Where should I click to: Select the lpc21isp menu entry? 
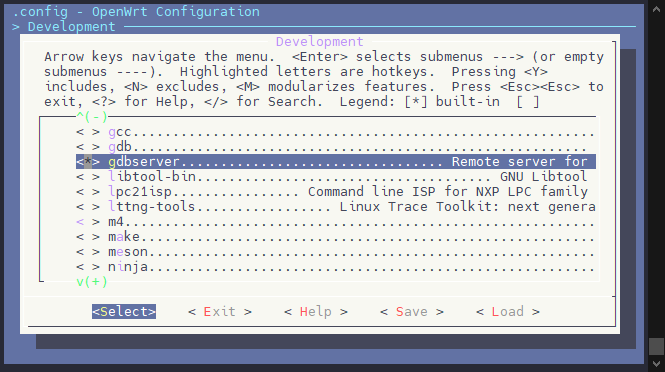coord(336,192)
